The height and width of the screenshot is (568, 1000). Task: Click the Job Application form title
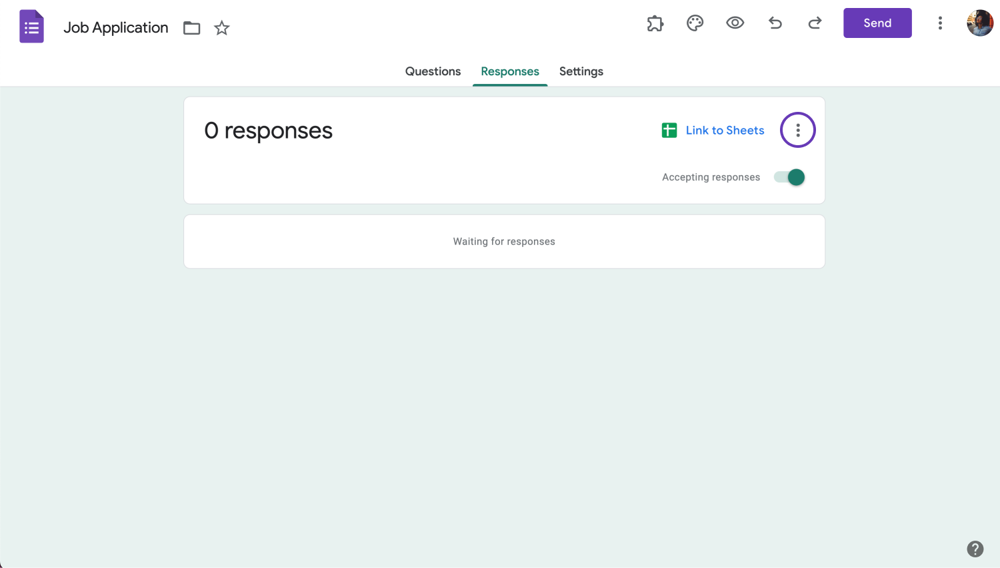pos(116,28)
